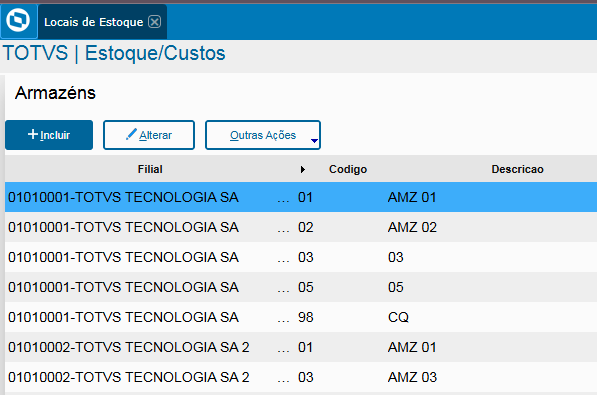Click the TOTVS | Estoque/Custos title

[114, 53]
